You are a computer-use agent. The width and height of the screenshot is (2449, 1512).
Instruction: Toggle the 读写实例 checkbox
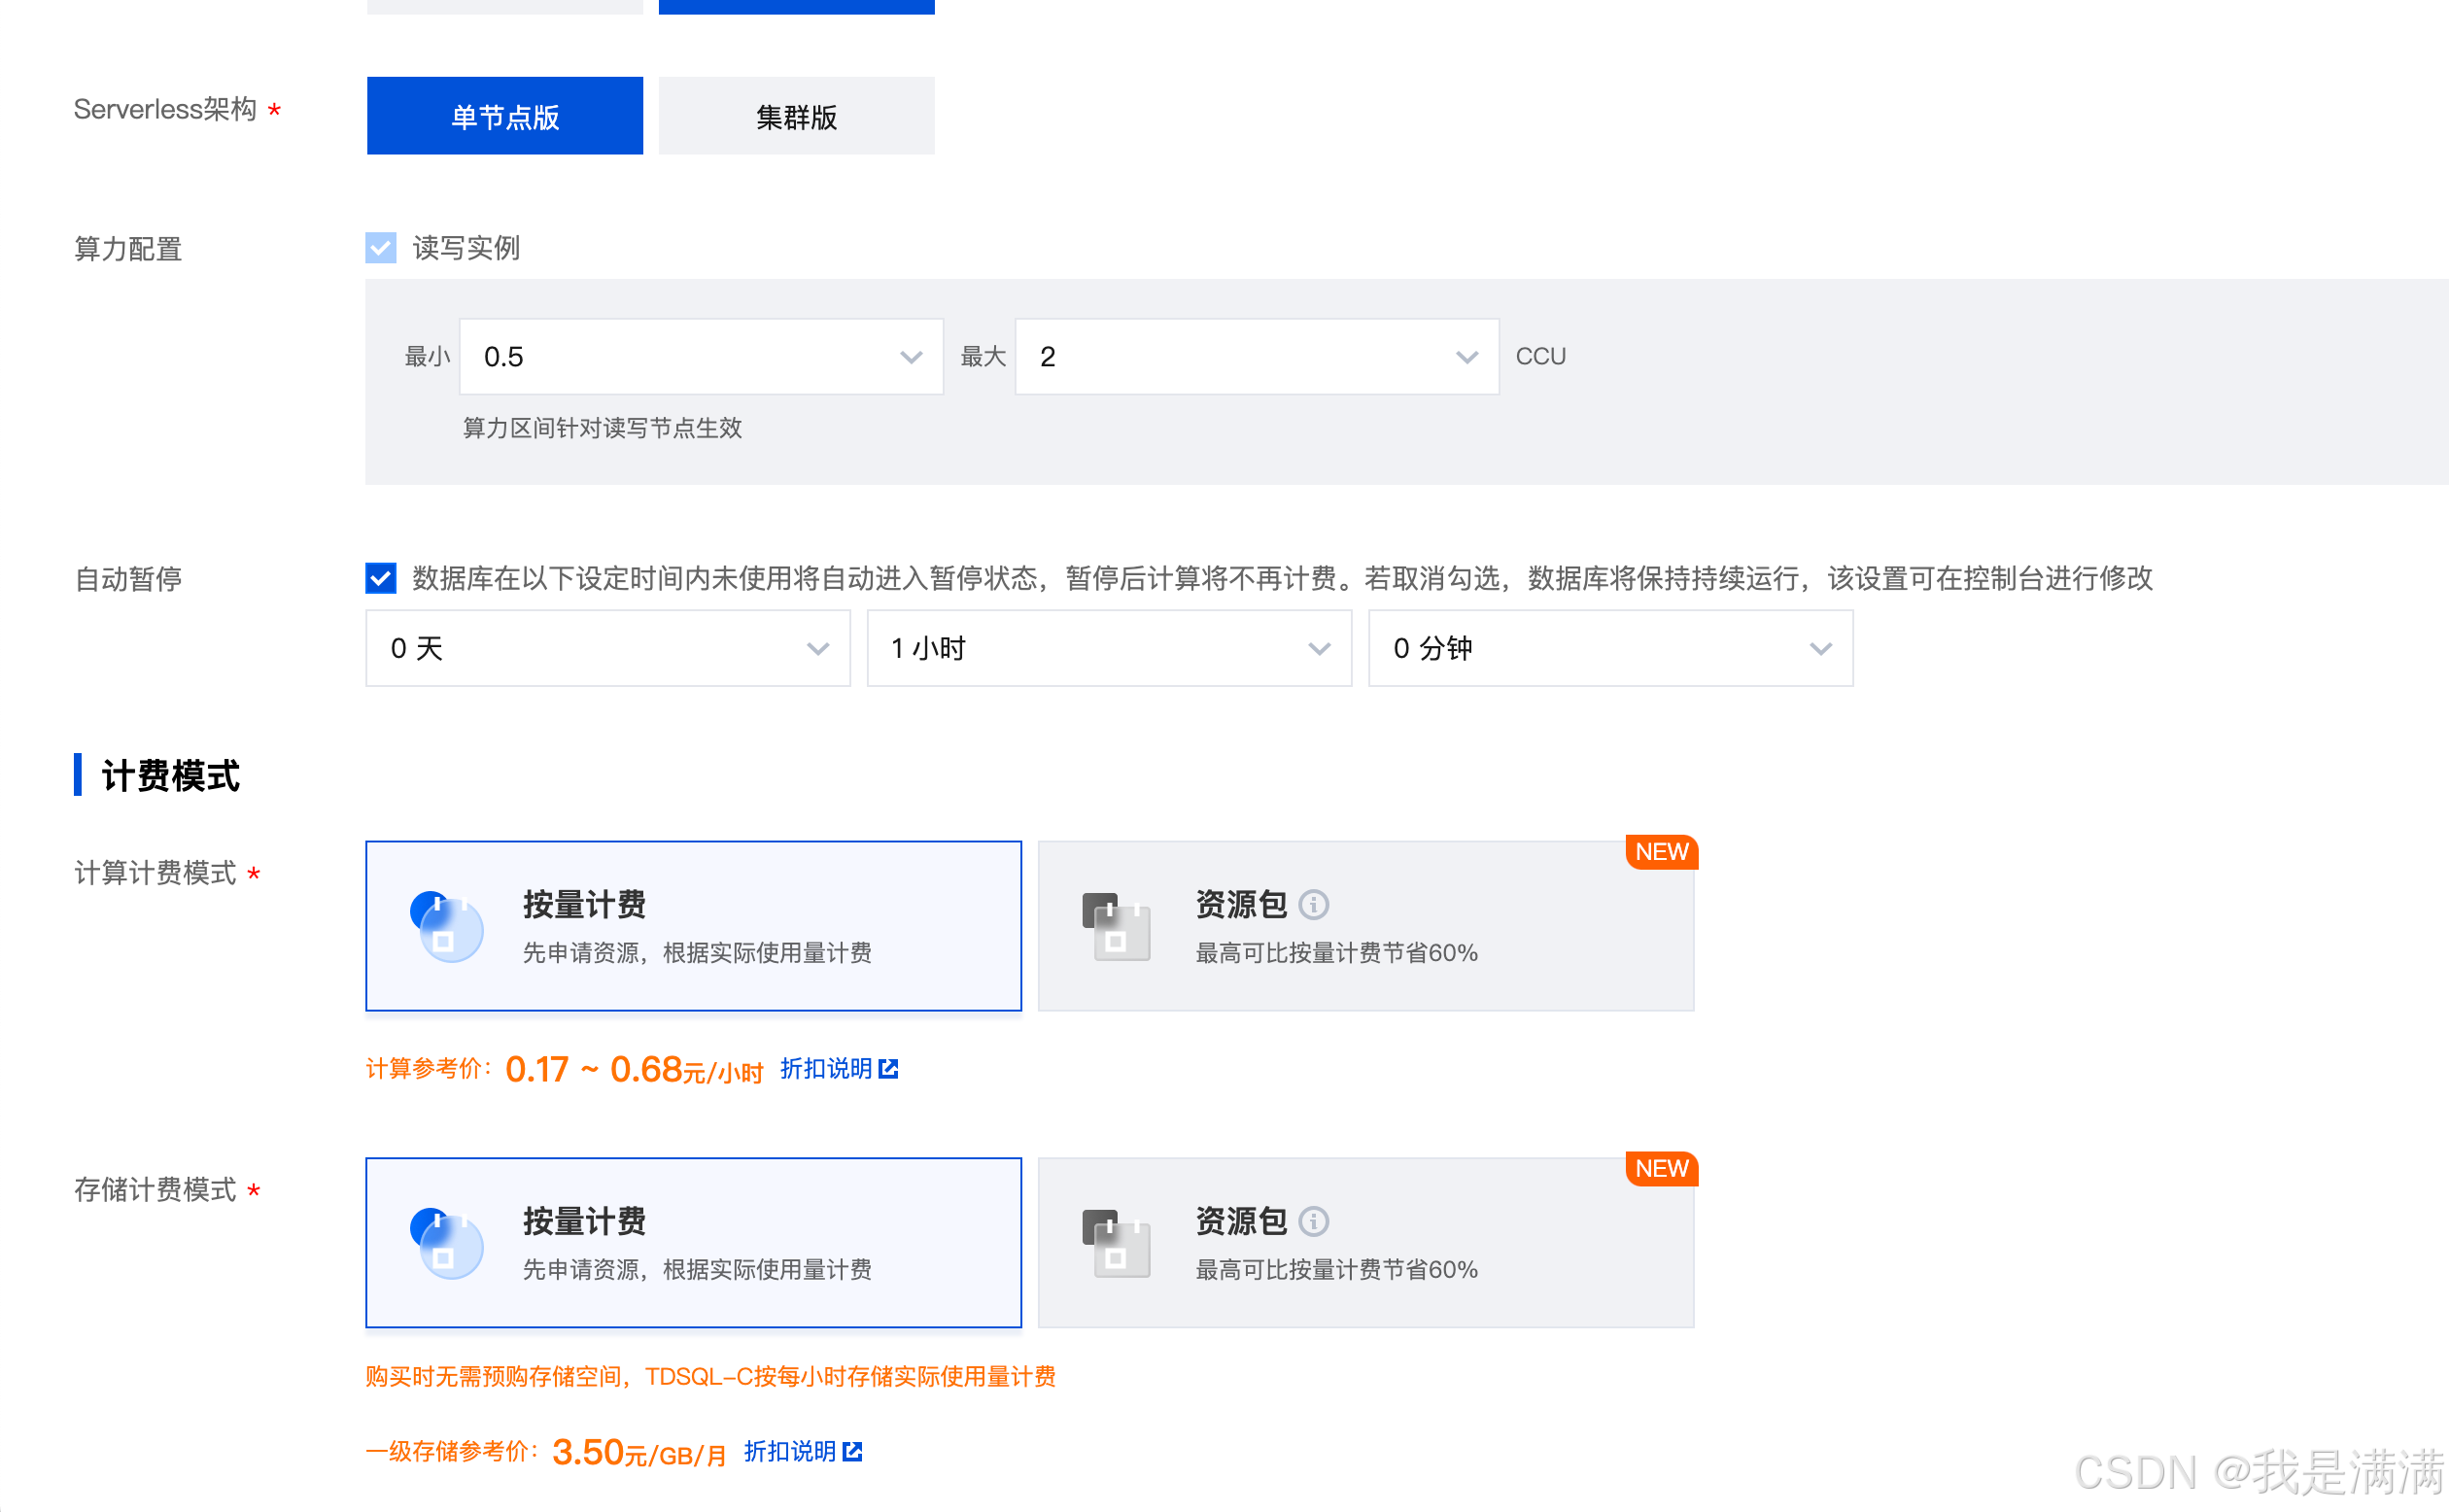click(x=381, y=248)
